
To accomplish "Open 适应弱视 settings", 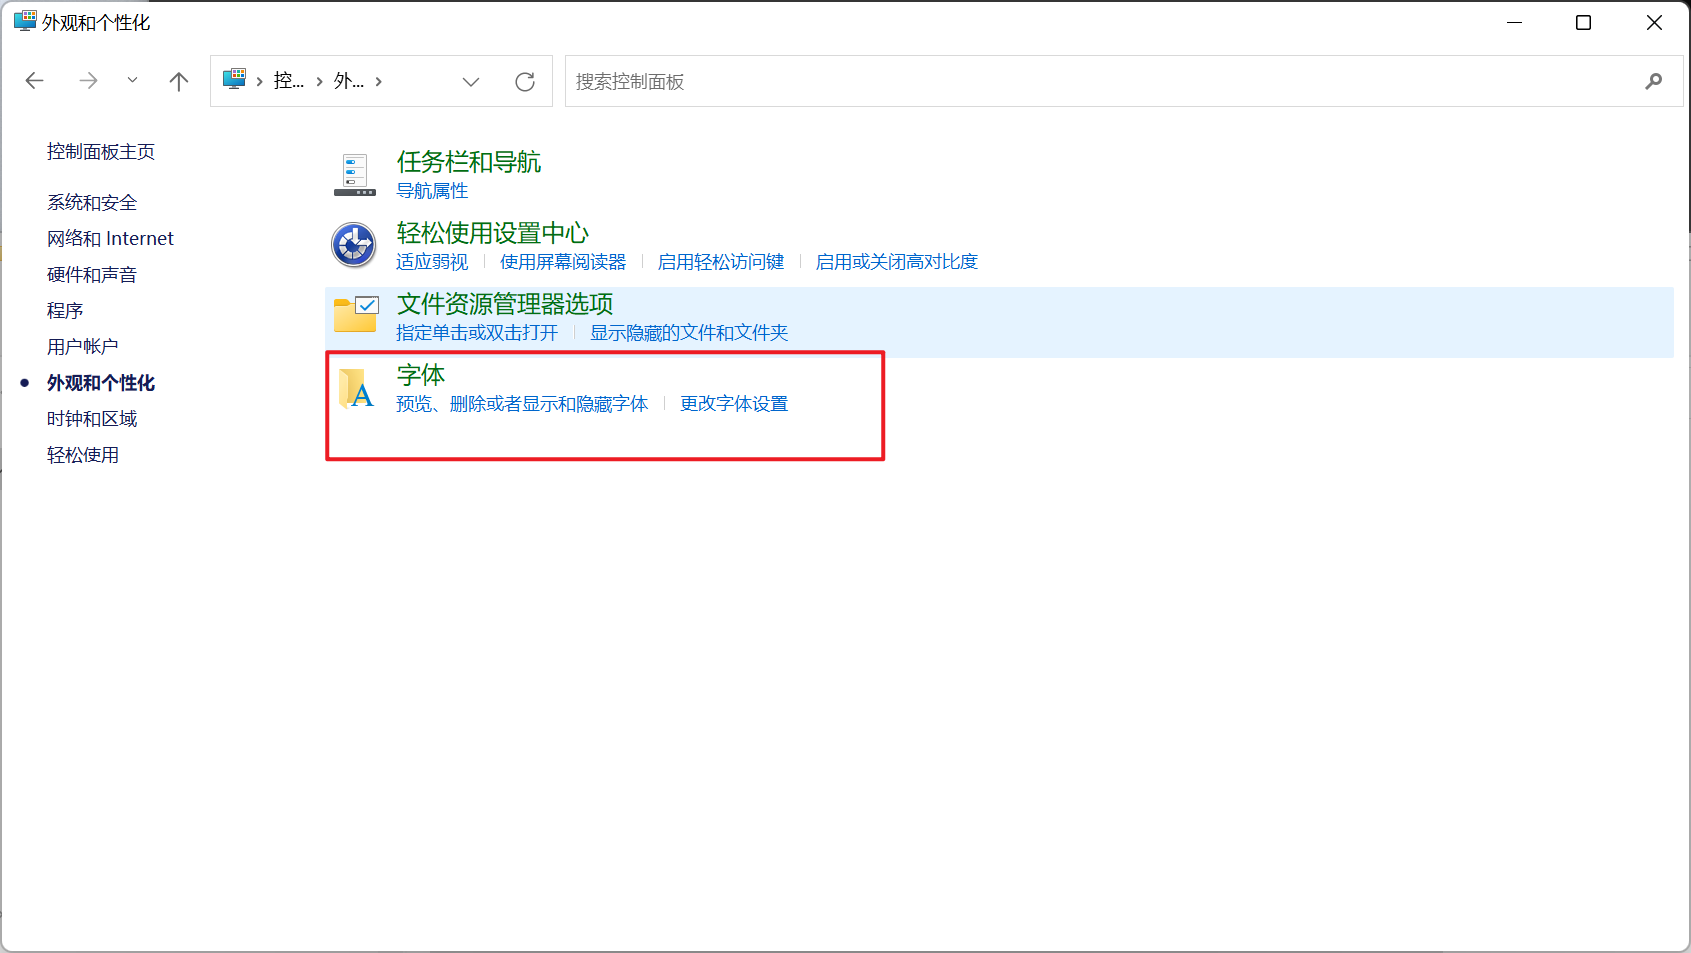I will point(431,261).
